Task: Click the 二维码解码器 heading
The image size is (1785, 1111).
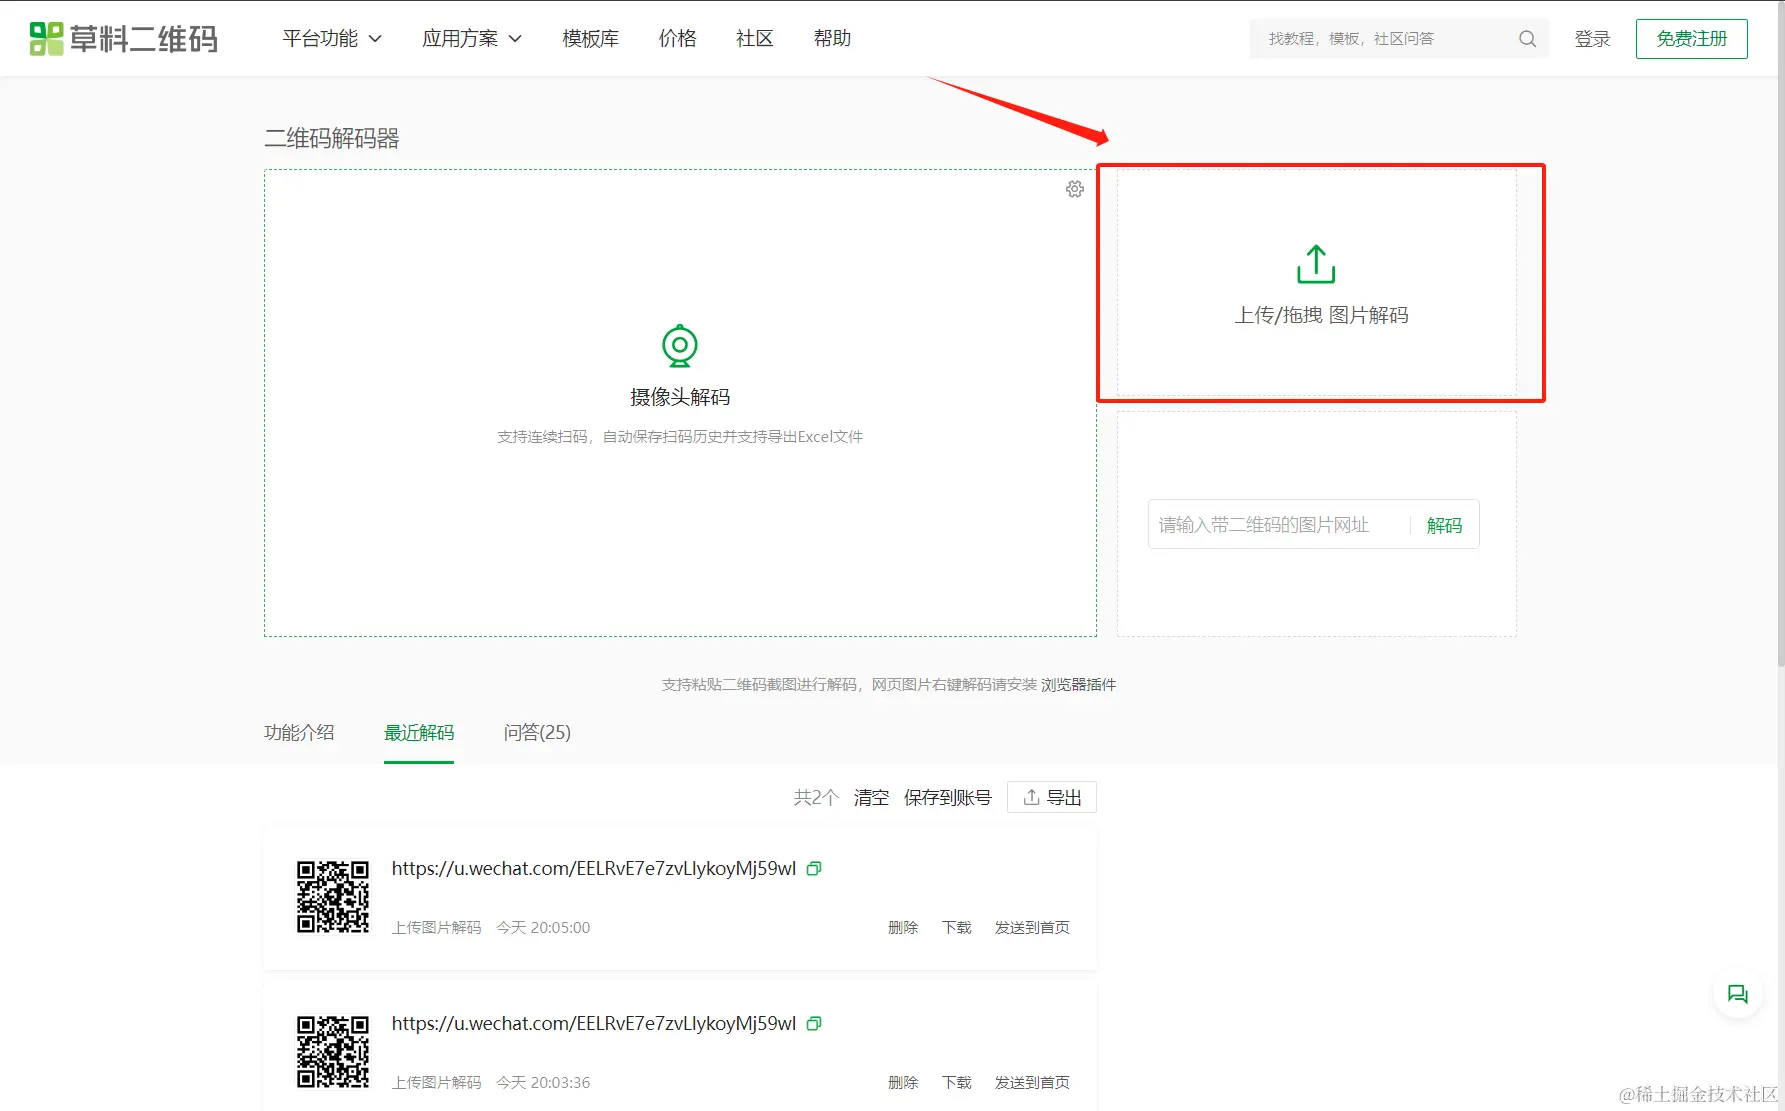Action: click(332, 138)
